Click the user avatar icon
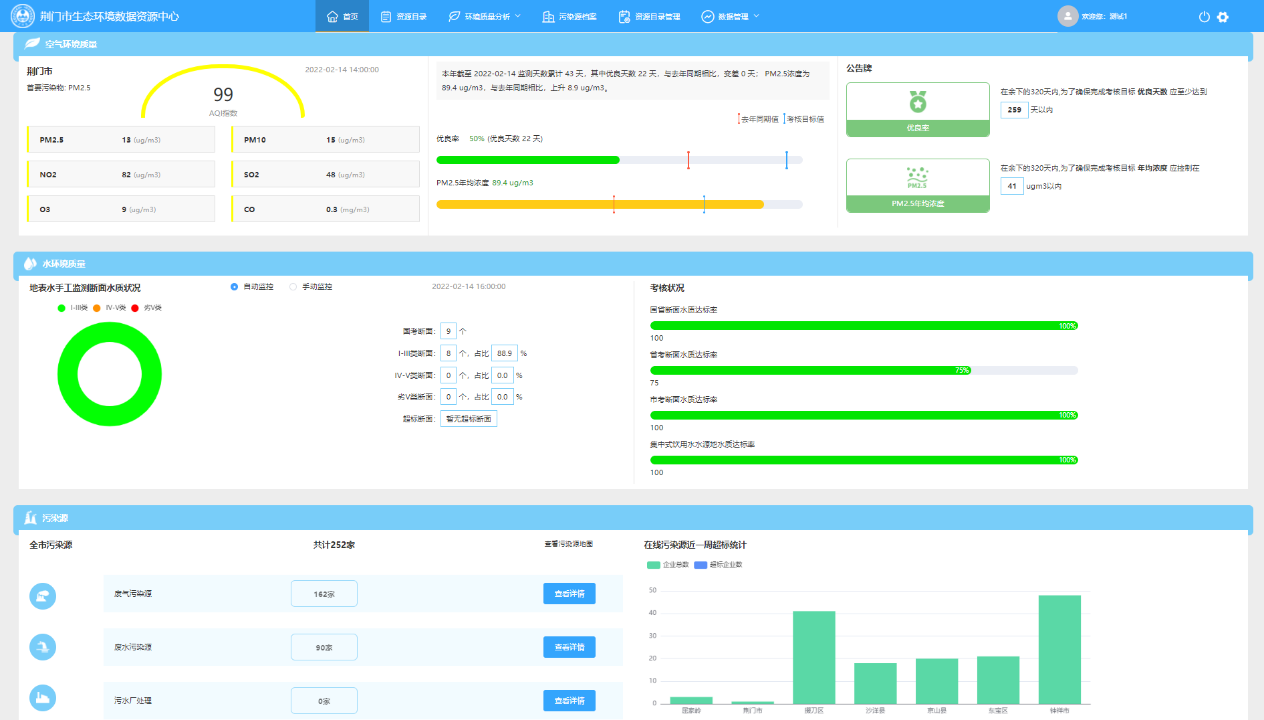1264x720 pixels. [x=1068, y=16]
